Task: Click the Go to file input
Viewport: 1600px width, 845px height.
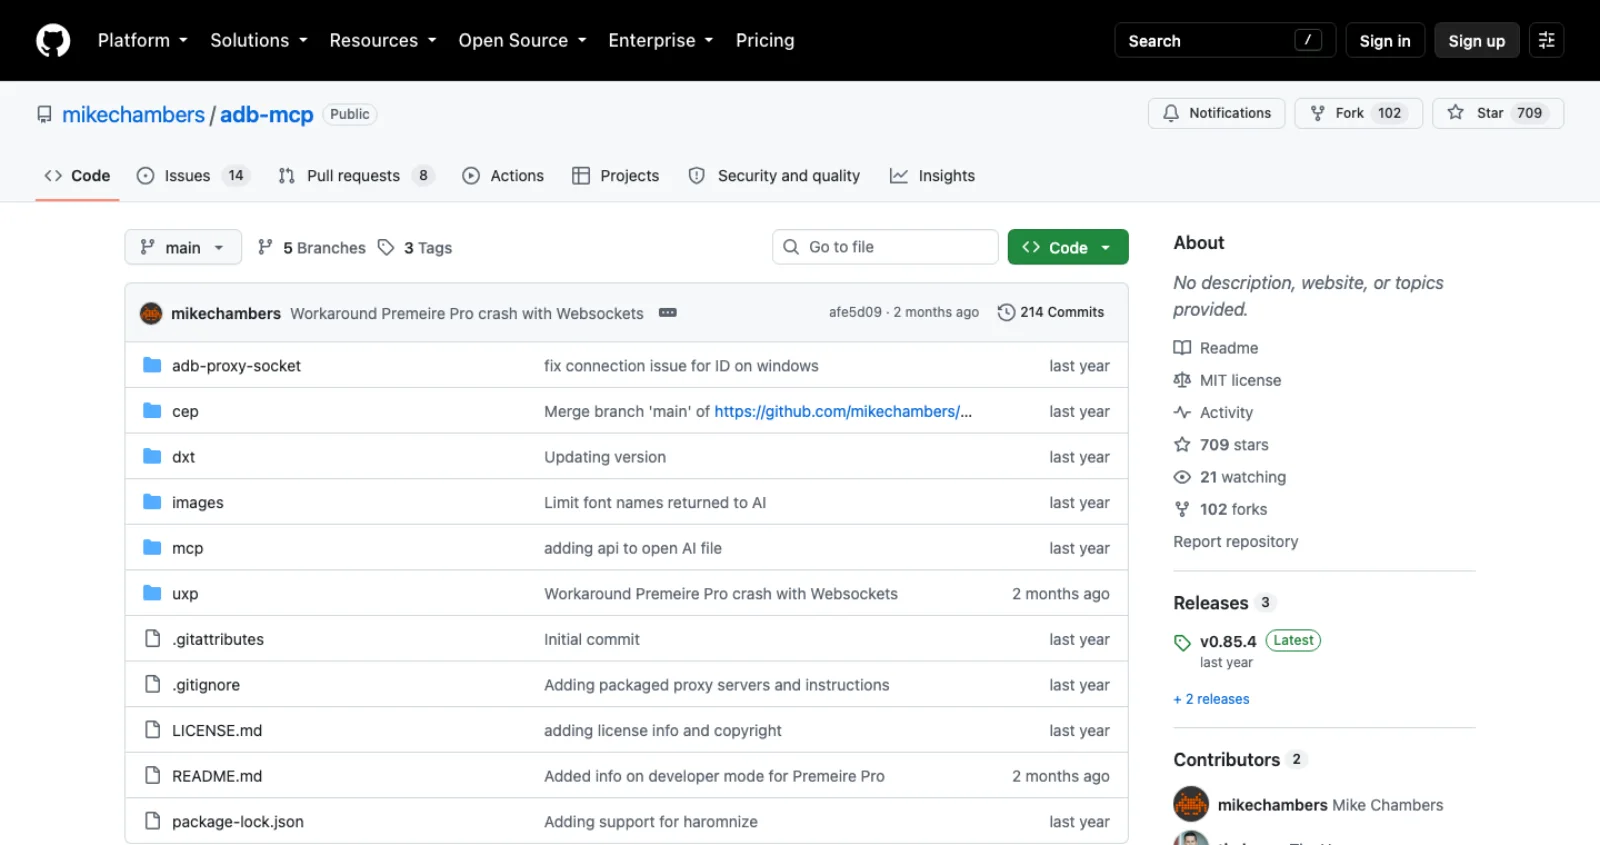Action: coord(885,247)
